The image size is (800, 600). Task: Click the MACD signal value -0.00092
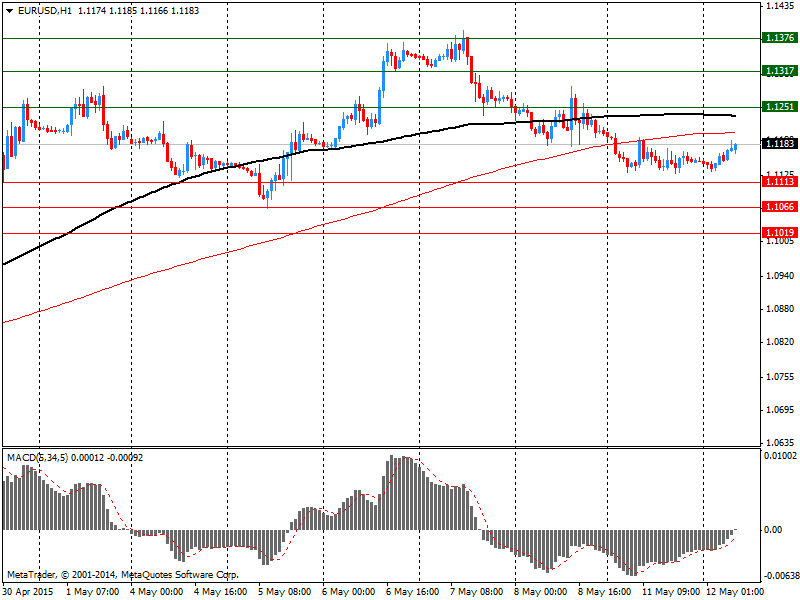coord(125,458)
